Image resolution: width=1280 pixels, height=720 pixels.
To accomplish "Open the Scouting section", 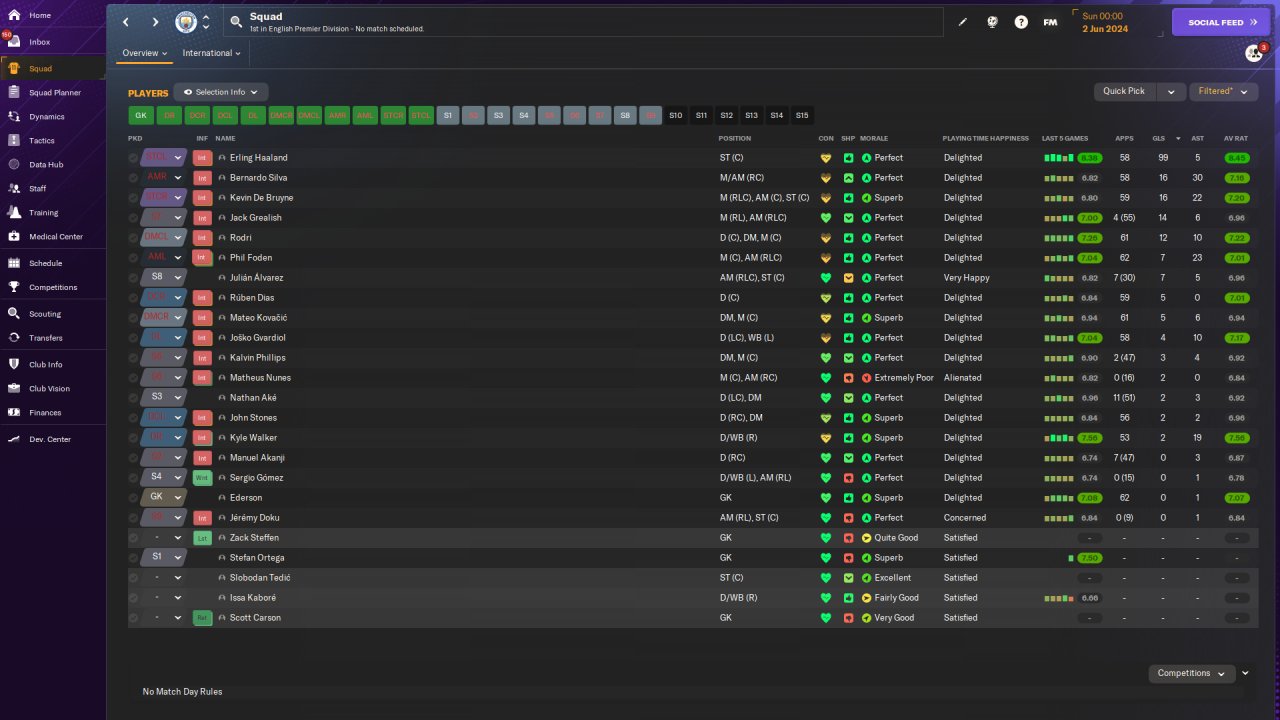I will click(14, 314).
